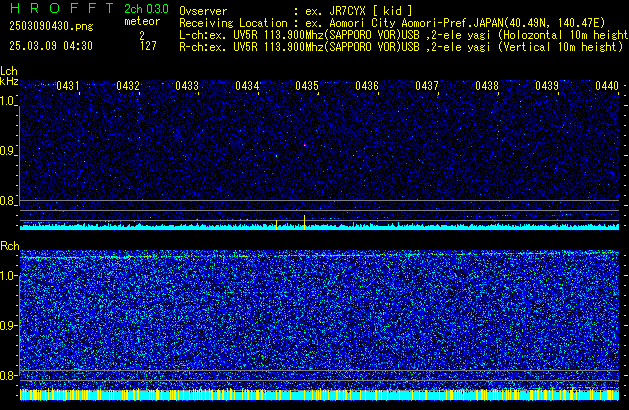Click the tall yellow meteor spike near 0435
This screenshot has width=629, height=410.
coord(304,222)
